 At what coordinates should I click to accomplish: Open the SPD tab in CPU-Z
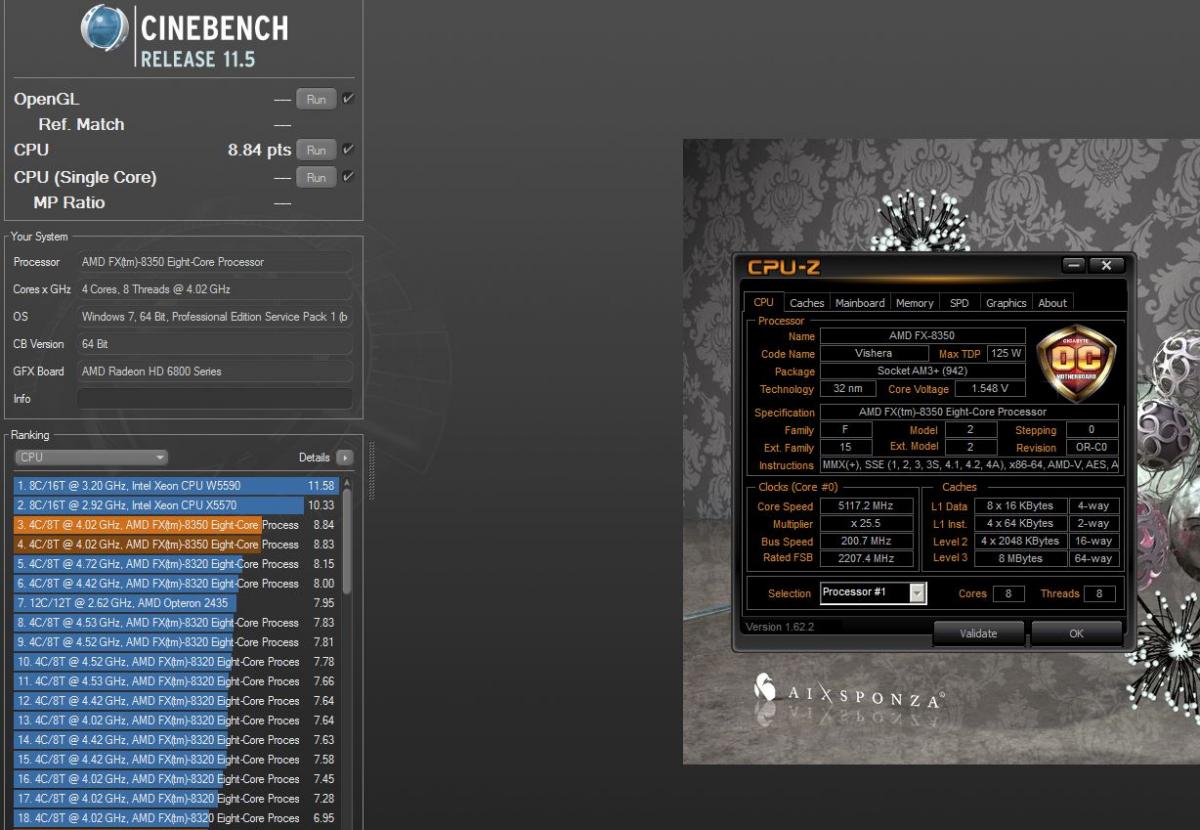click(x=959, y=303)
